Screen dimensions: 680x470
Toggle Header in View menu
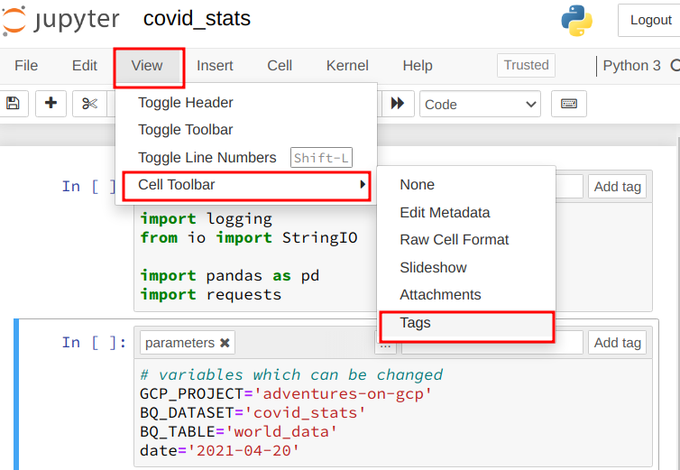[x=186, y=102]
